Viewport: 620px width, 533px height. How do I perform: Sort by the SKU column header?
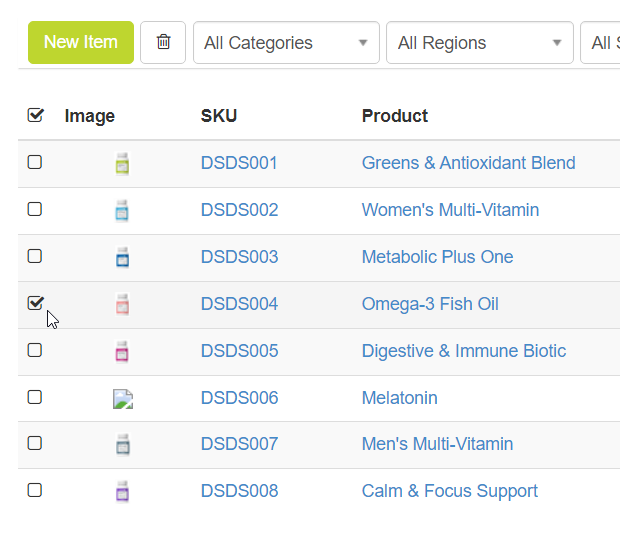pos(219,116)
